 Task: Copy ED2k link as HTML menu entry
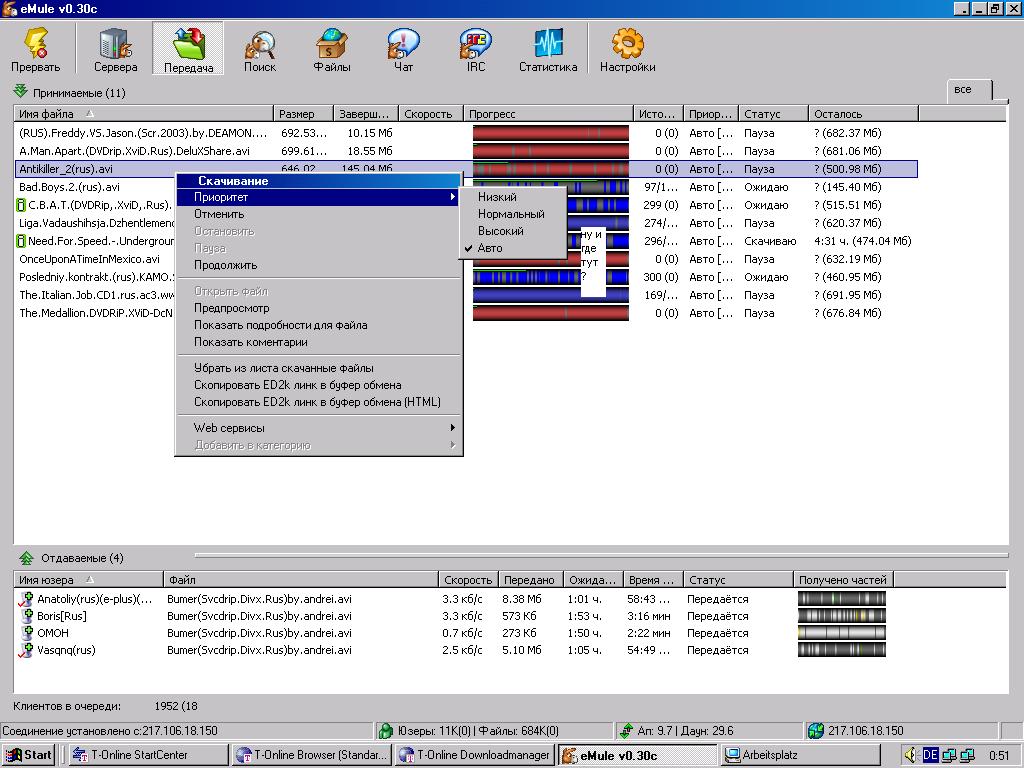point(318,402)
